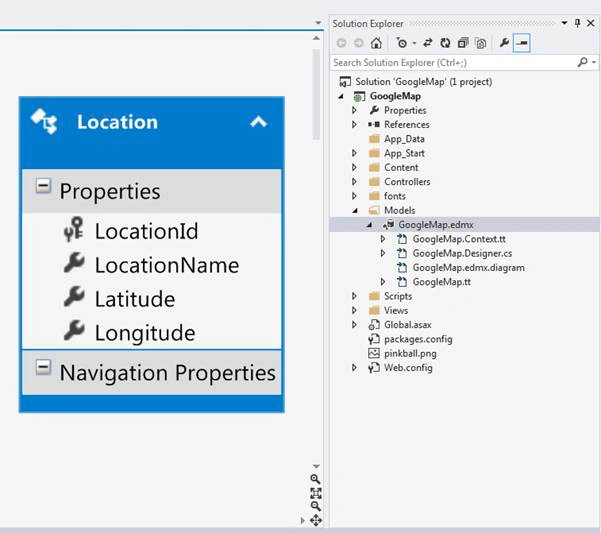The width and height of the screenshot is (601, 533).
Task: Click the Controllers folder icon
Action: coord(374,182)
